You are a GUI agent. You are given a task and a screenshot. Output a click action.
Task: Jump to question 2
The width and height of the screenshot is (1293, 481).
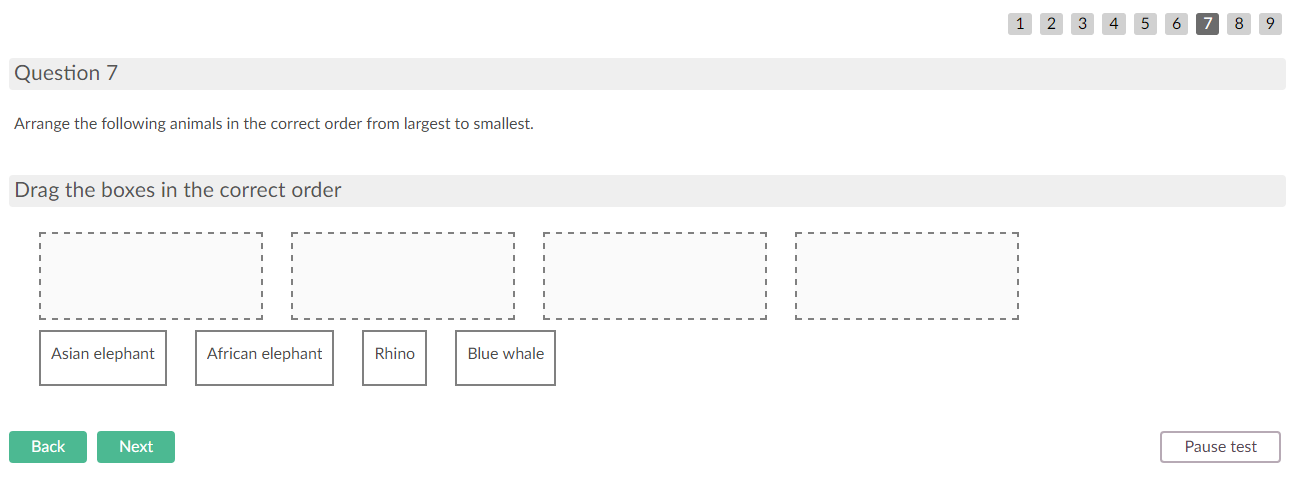pos(1051,24)
